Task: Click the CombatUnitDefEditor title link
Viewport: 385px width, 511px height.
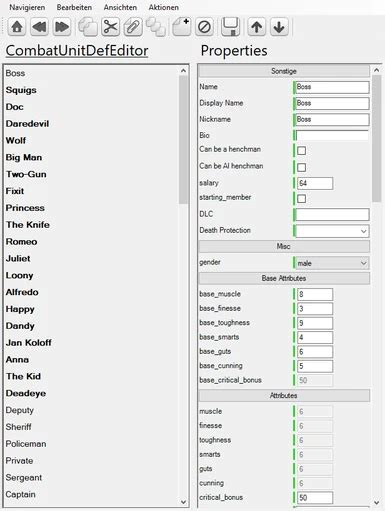Action: (77, 51)
